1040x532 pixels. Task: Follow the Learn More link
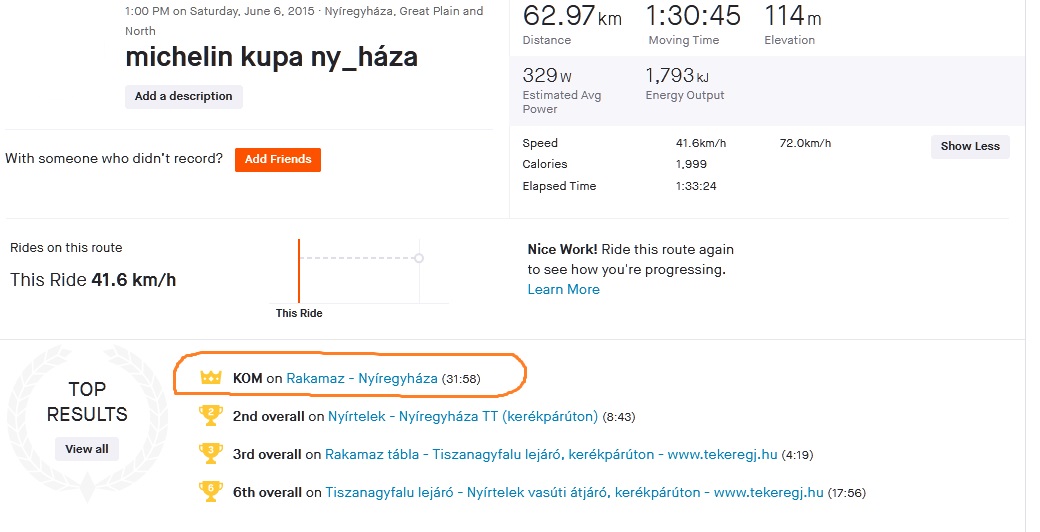tap(563, 289)
